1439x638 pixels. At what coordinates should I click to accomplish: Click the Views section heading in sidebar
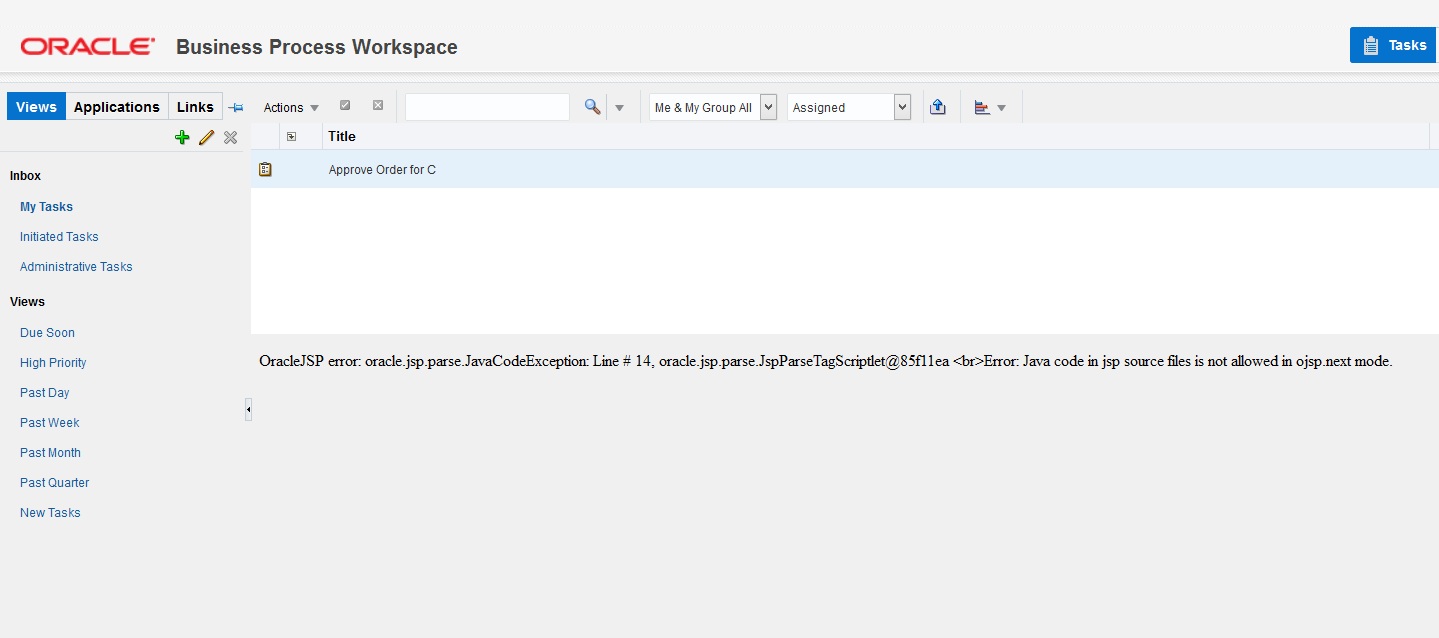coord(27,302)
